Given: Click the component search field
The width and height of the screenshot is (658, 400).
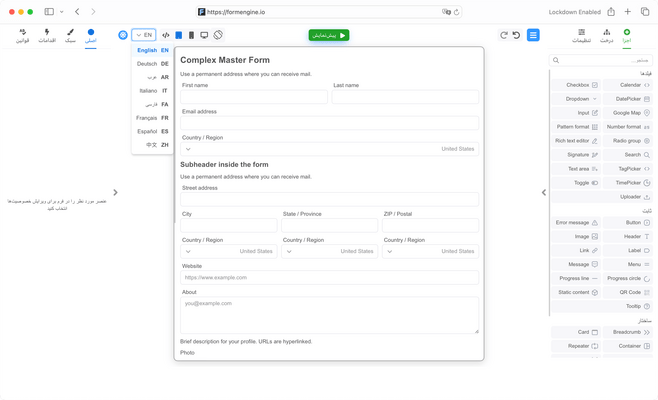Looking at the screenshot, I should point(601,60).
